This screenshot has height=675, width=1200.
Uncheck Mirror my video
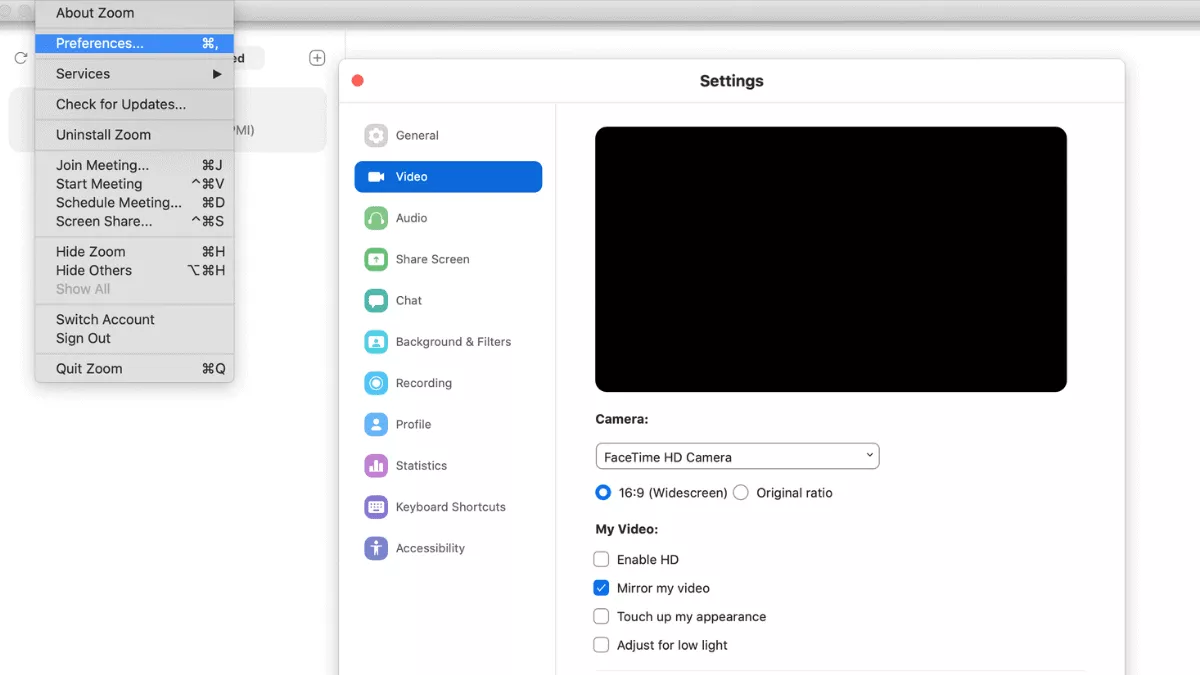click(x=601, y=588)
